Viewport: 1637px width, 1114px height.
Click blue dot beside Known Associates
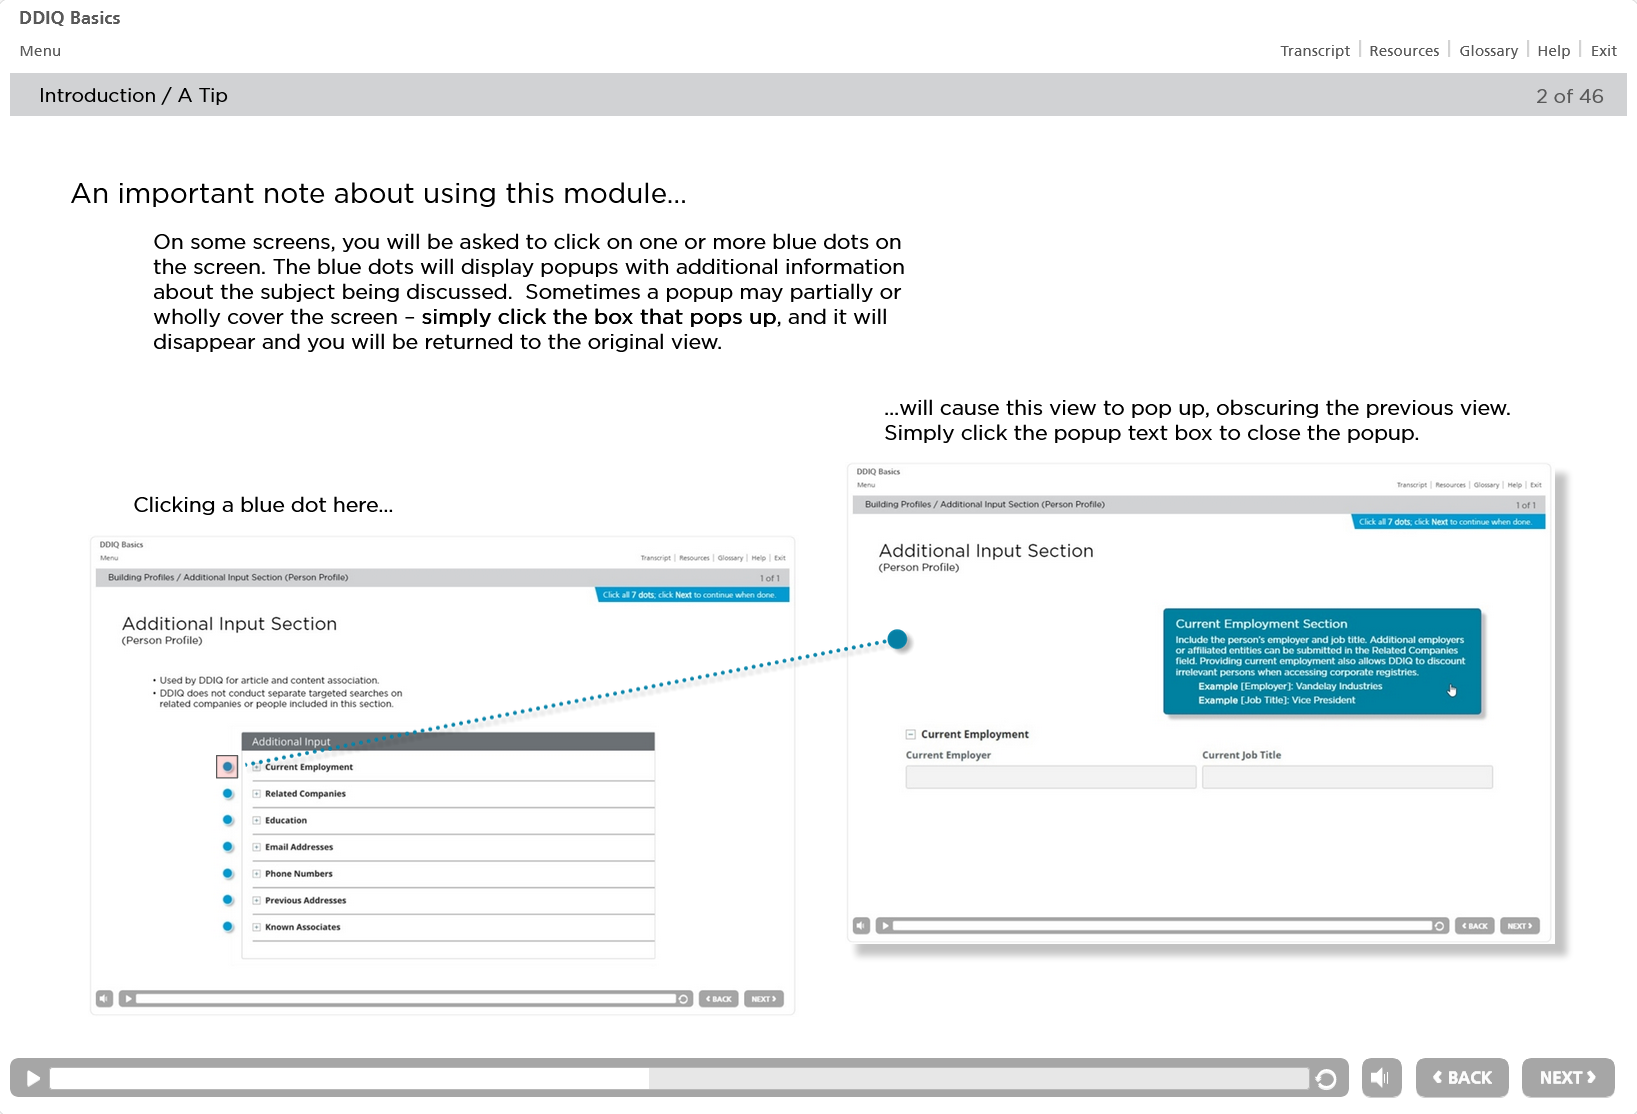[227, 927]
